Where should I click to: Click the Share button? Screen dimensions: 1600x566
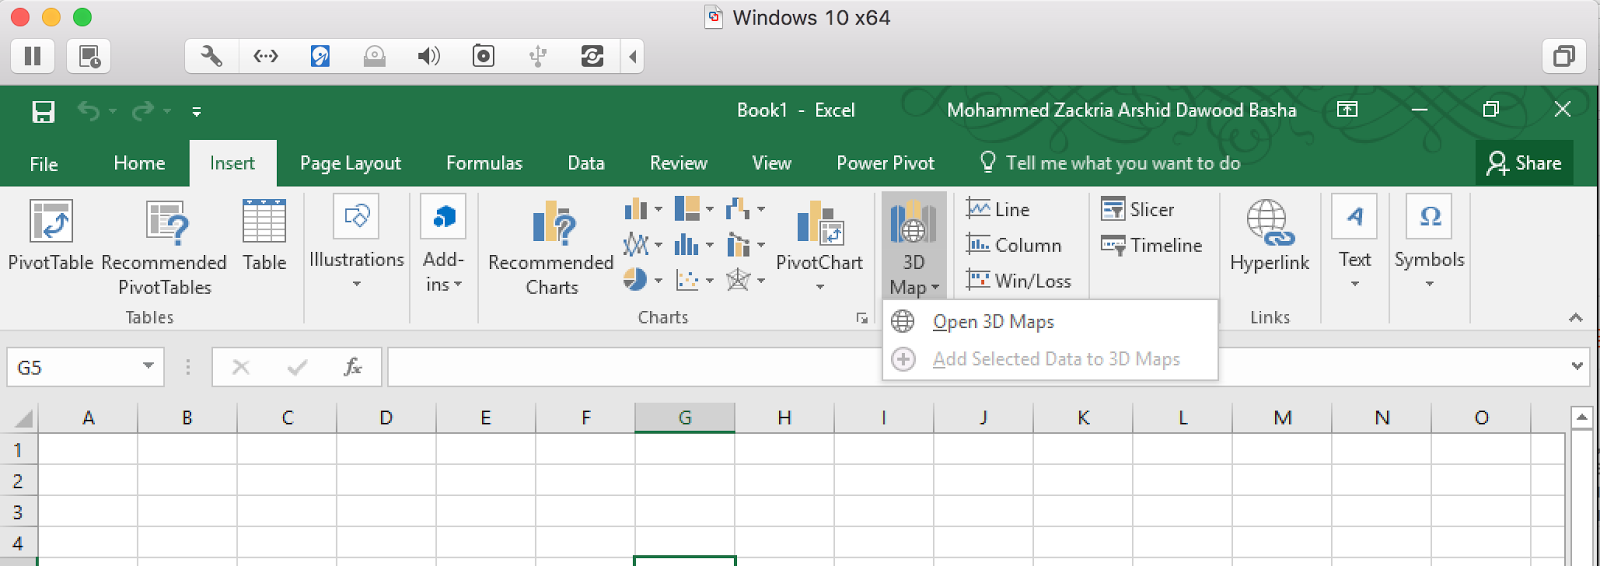tap(1524, 163)
